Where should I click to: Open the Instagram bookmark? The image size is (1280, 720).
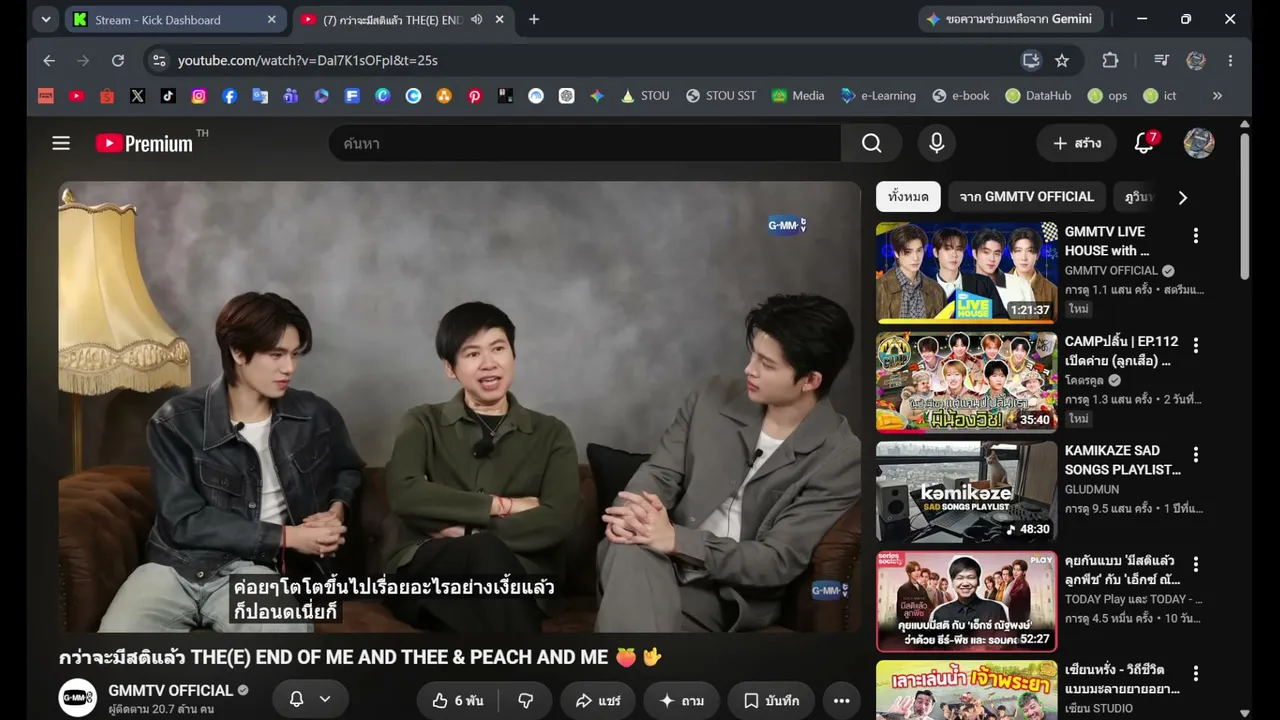click(x=199, y=96)
